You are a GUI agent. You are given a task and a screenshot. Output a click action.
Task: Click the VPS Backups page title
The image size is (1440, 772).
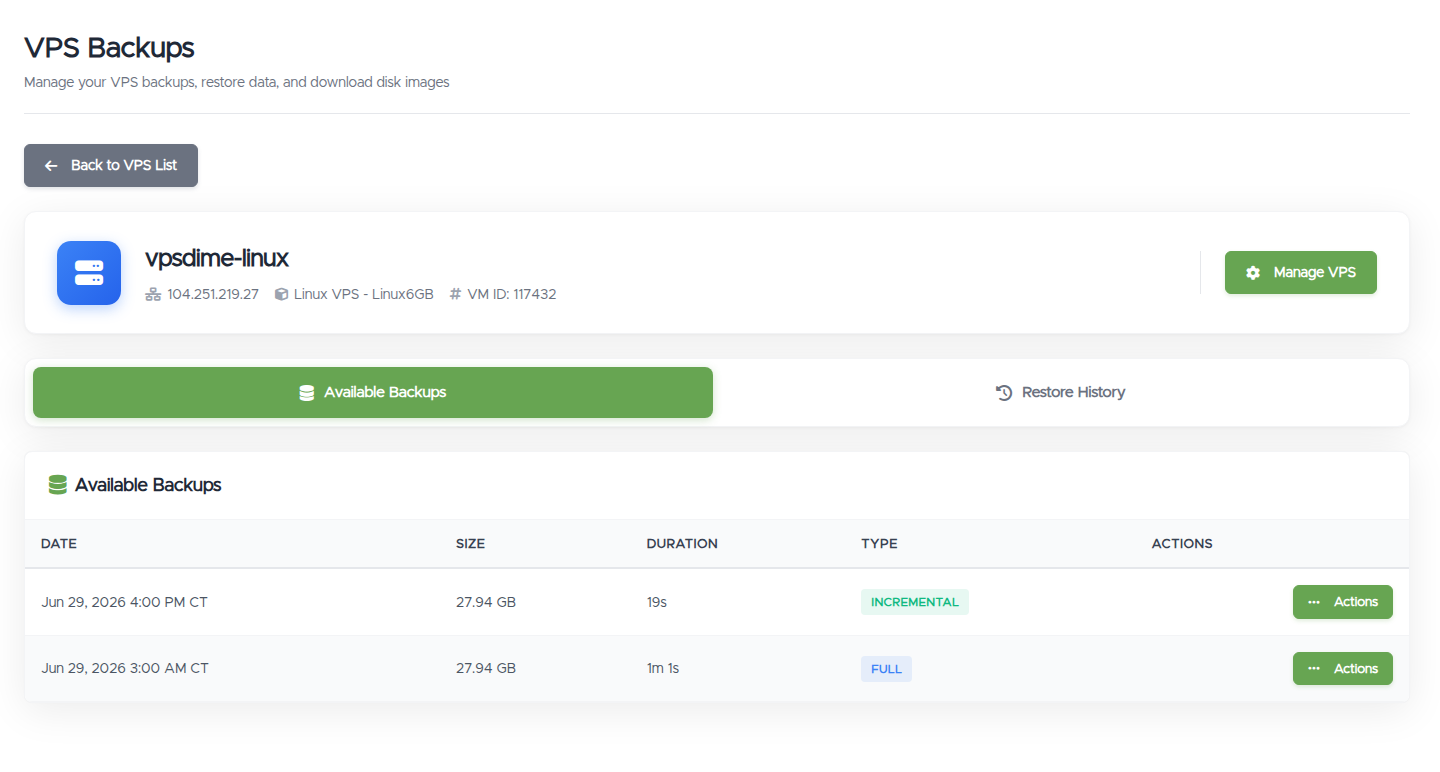click(109, 47)
